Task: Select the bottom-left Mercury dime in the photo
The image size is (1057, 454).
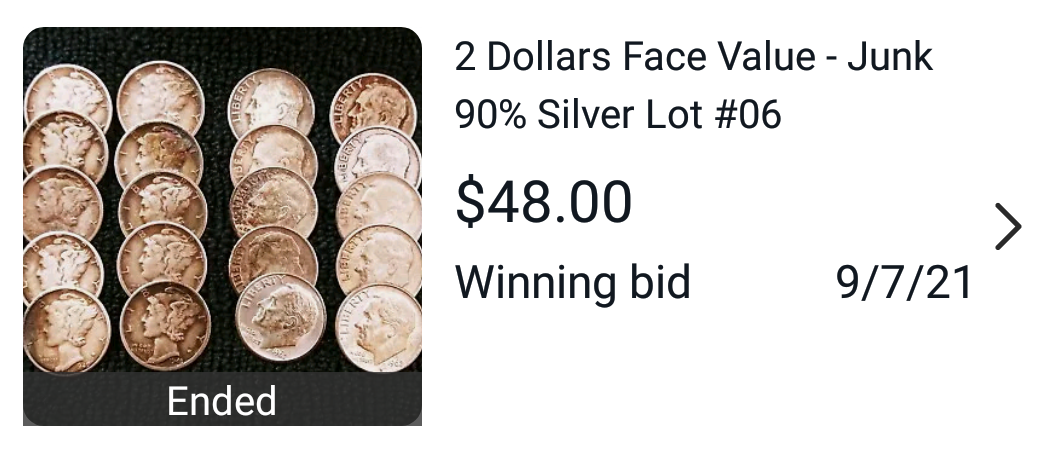Action: click(x=67, y=330)
